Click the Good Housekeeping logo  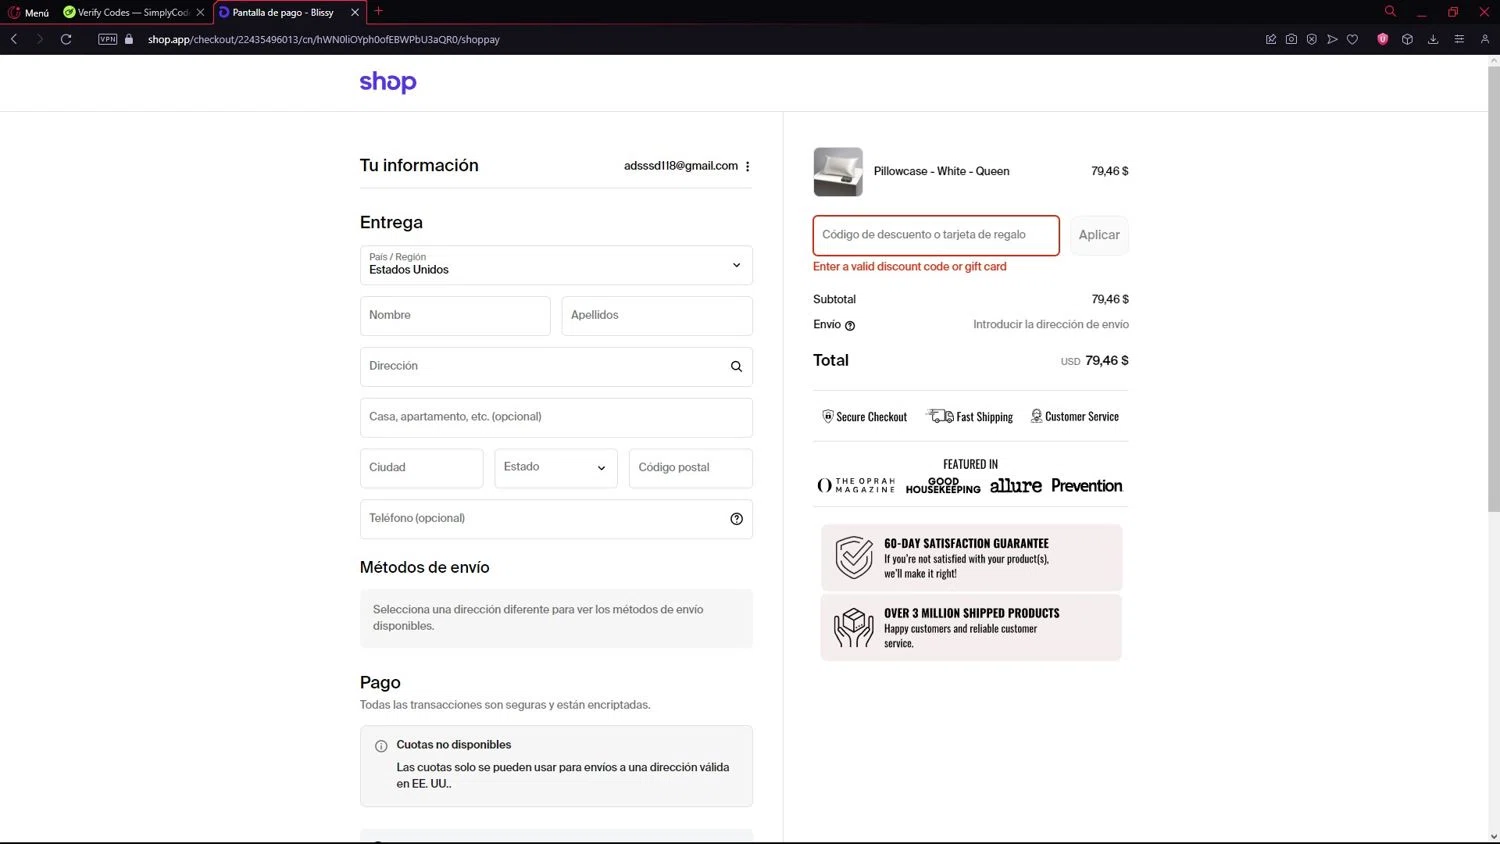click(x=943, y=485)
